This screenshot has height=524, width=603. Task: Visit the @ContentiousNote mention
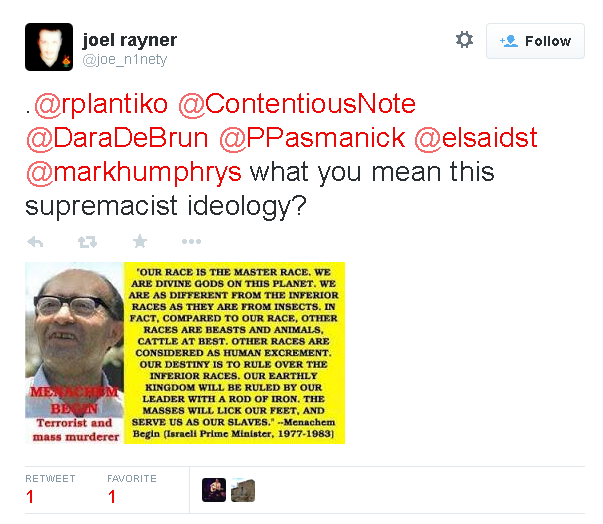pos(297,104)
